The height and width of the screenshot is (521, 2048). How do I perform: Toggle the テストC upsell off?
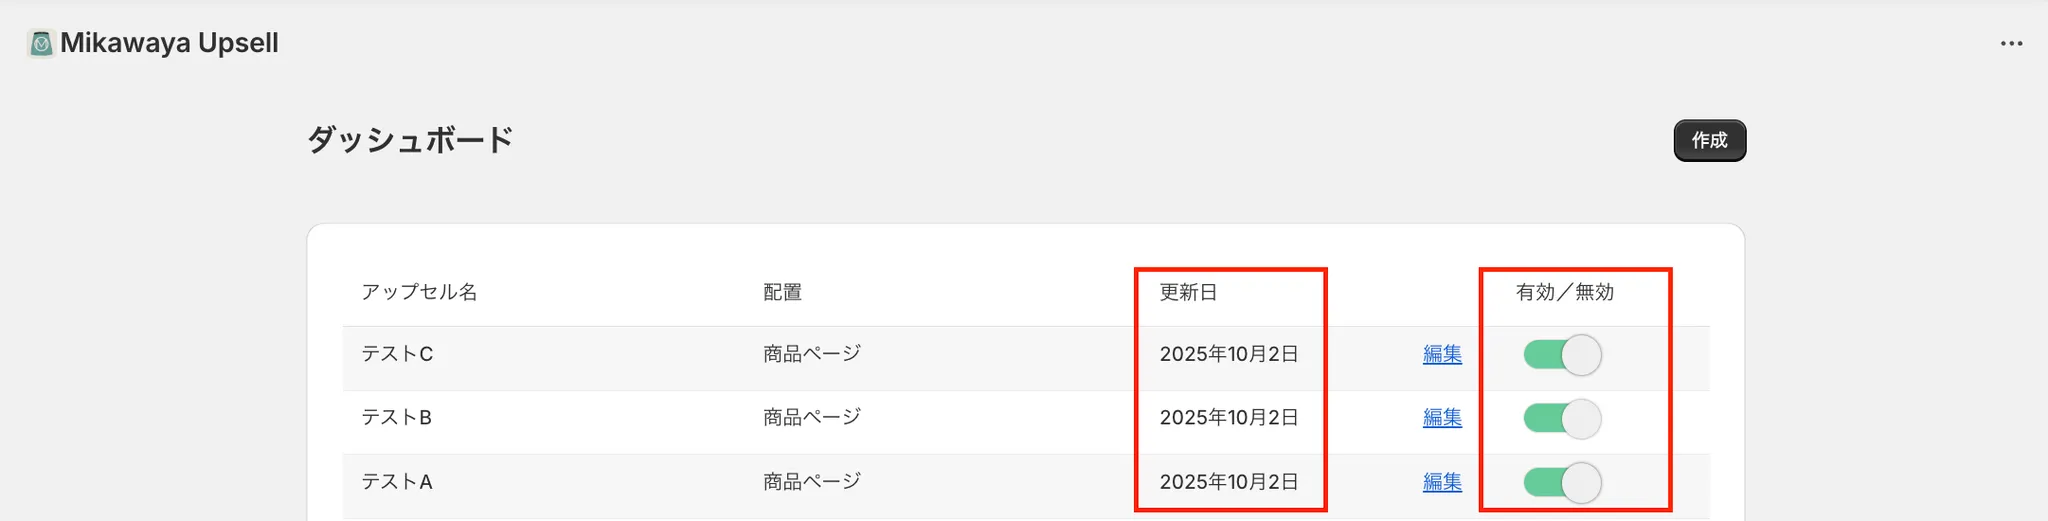click(x=1562, y=355)
